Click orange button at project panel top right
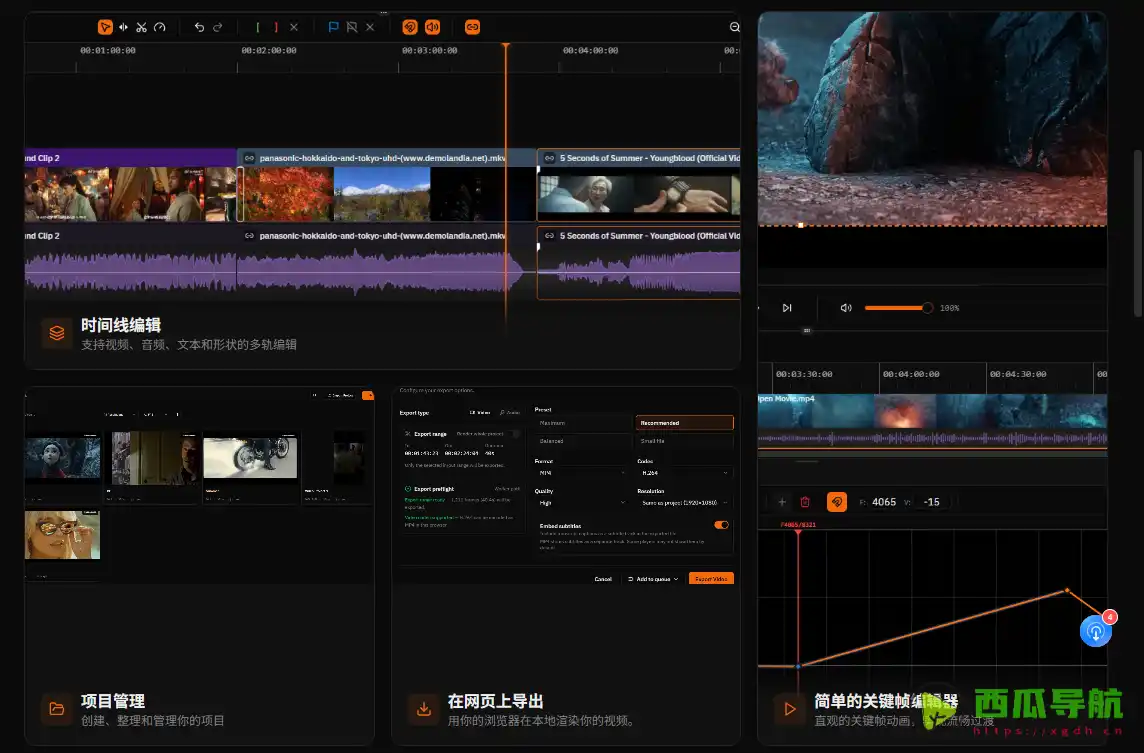The image size is (1144, 753). point(368,395)
